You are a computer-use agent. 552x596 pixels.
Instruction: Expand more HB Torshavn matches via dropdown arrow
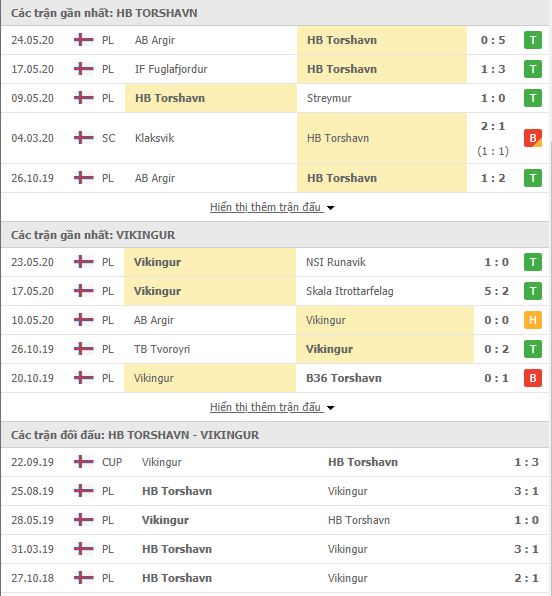click(331, 208)
